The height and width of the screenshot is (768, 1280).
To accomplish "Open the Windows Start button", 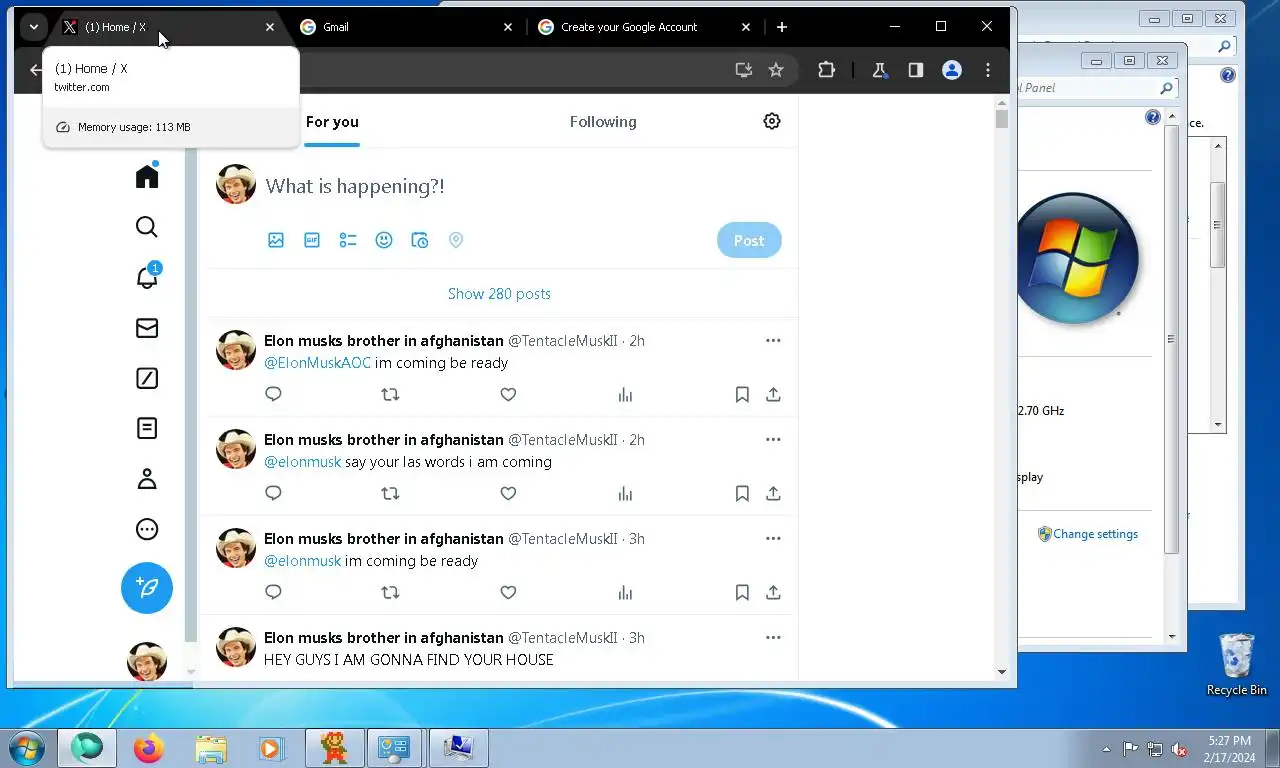I will (x=26, y=748).
